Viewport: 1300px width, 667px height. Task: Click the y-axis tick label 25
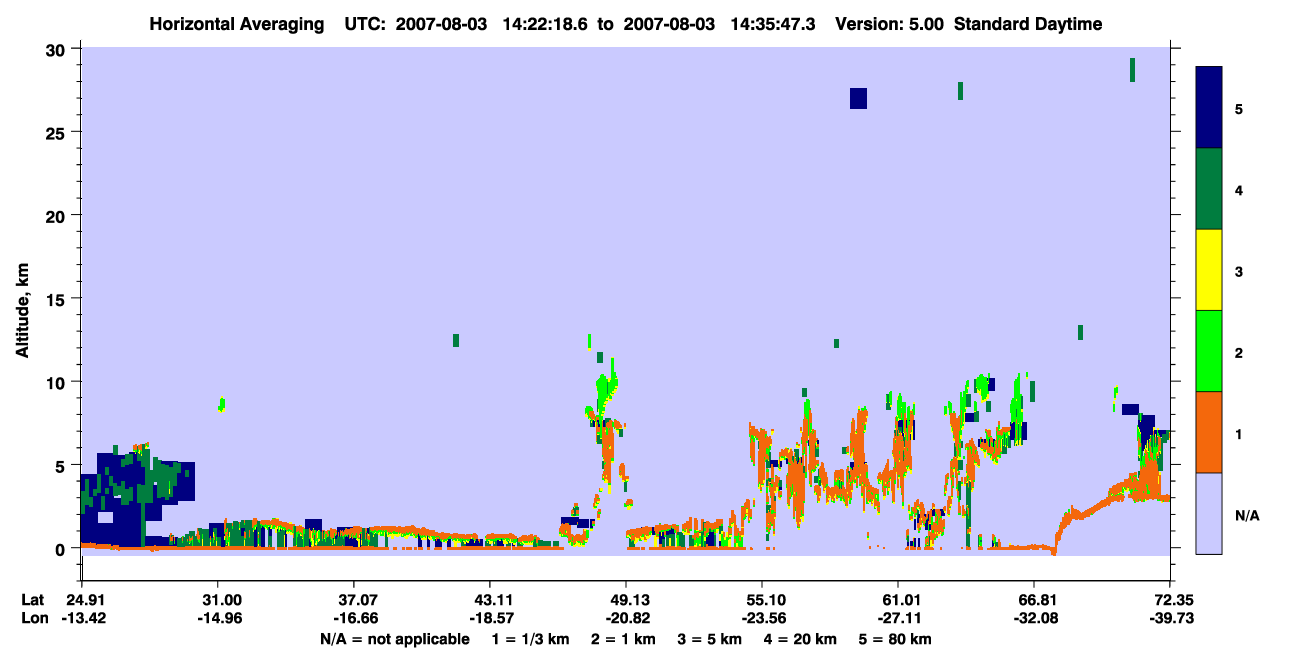coord(57,132)
